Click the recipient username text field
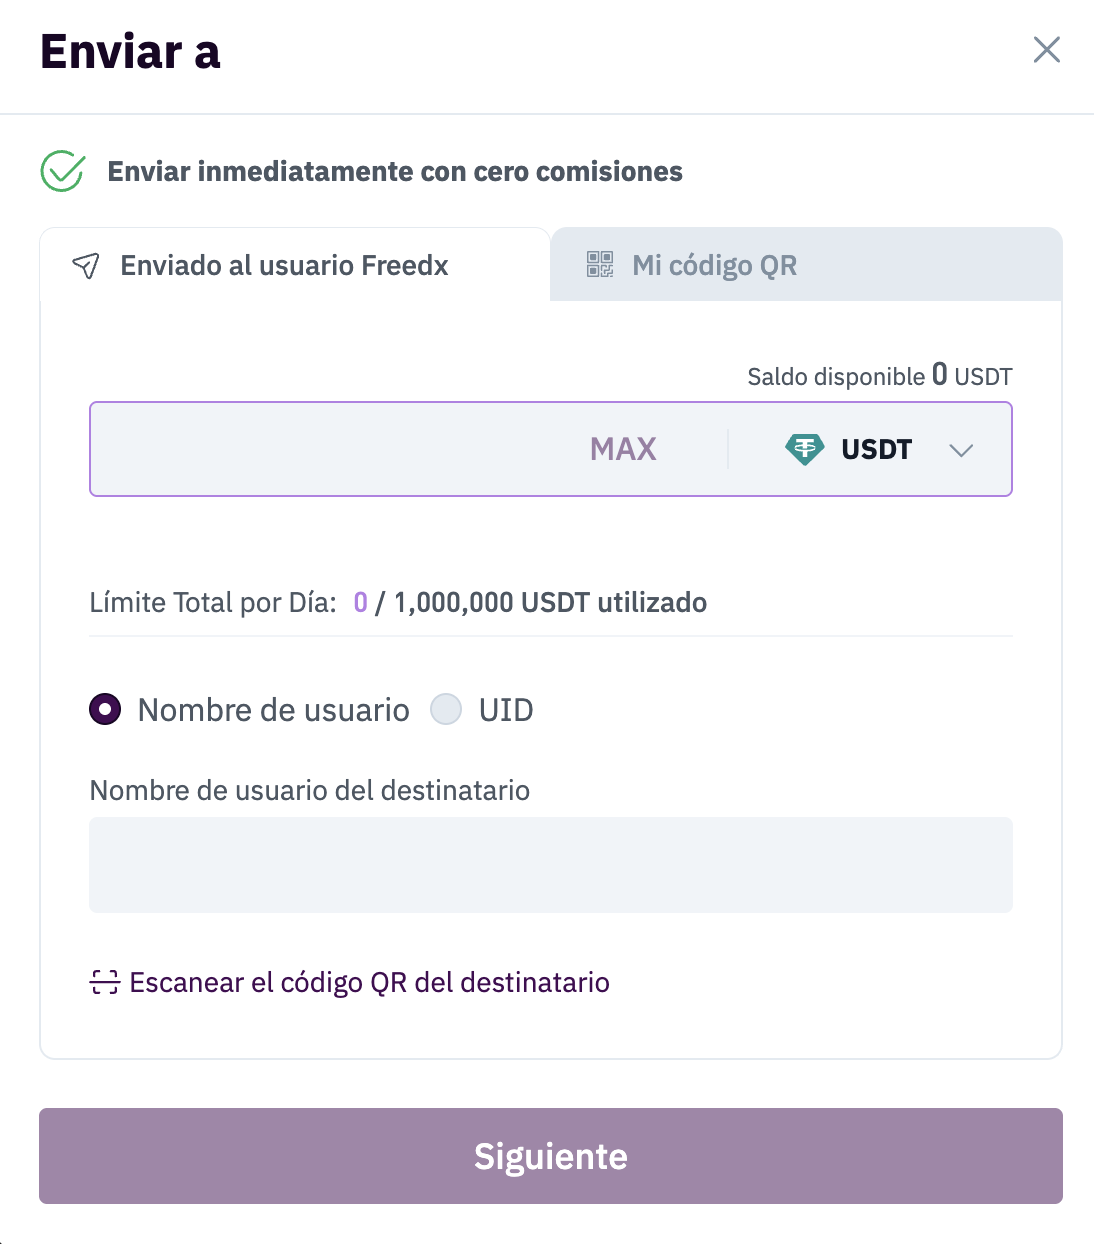The width and height of the screenshot is (1094, 1244). click(x=551, y=865)
